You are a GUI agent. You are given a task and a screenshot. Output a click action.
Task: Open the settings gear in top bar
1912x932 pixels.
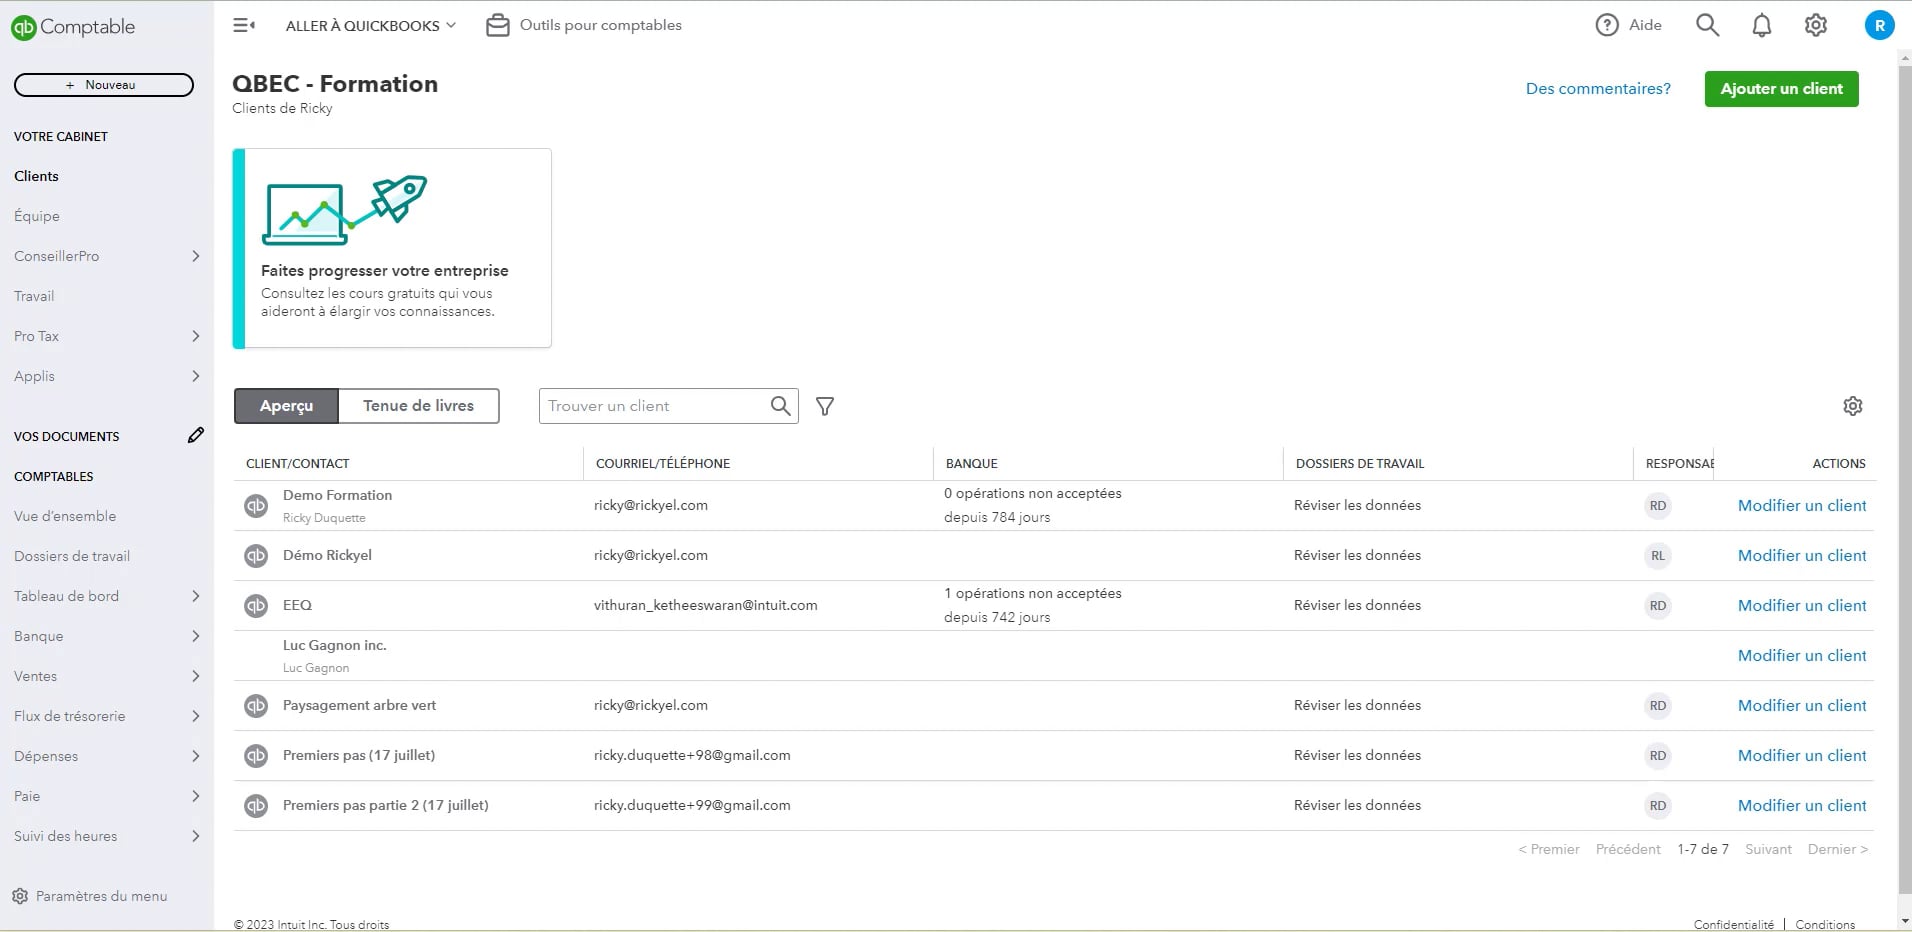coord(1816,25)
